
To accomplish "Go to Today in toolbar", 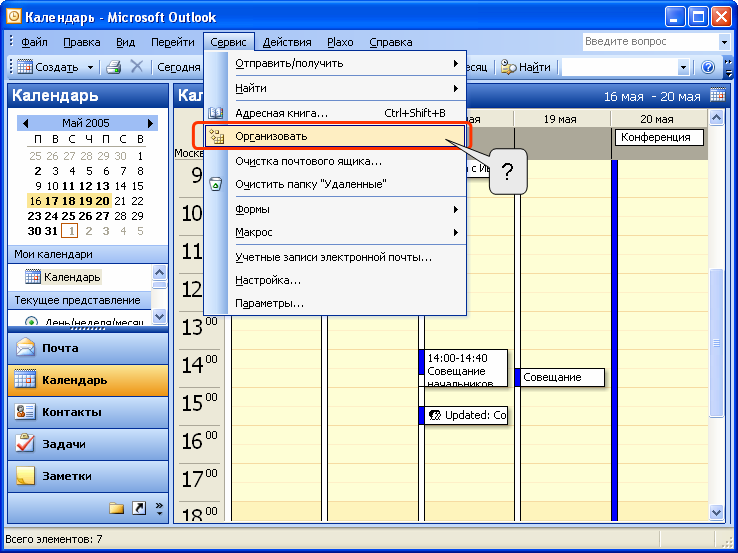I will pos(178,67).
